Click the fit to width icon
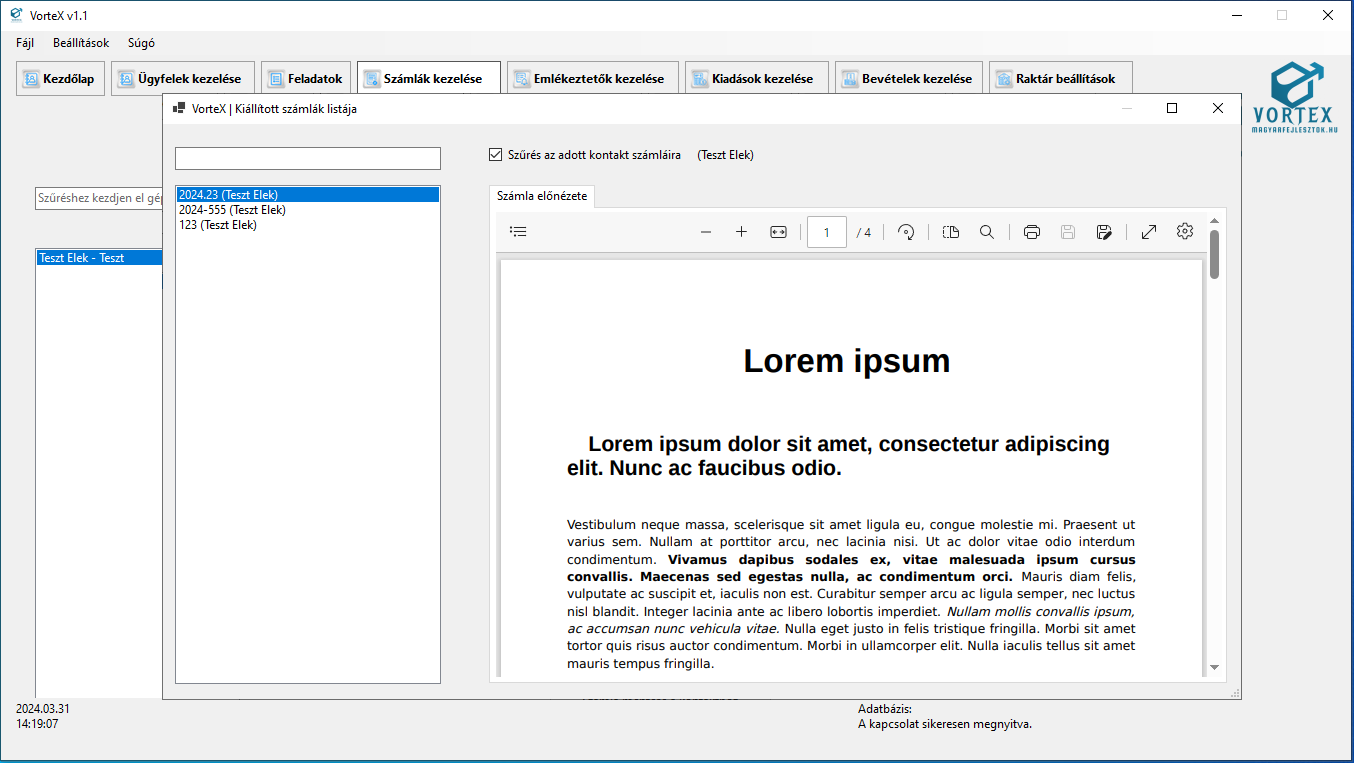 coord(778,232)
